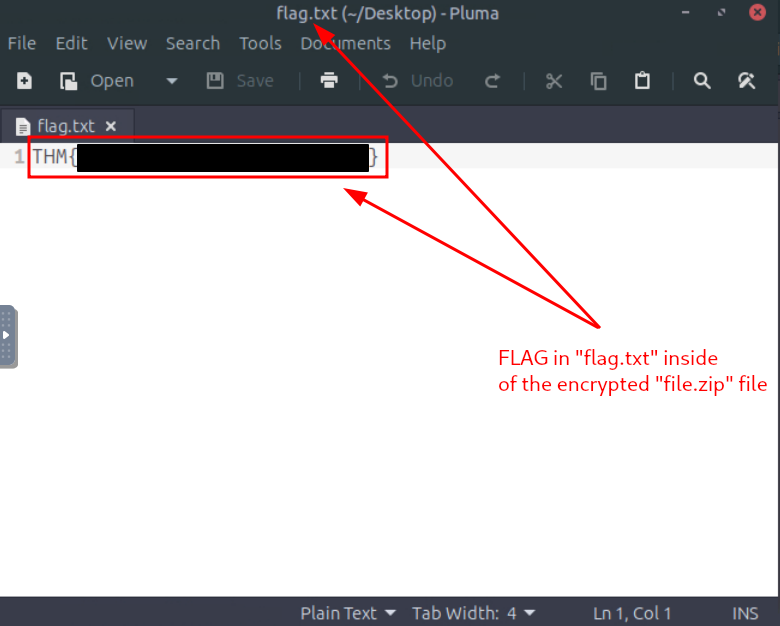The image size is (780, 626).
Task: Click the New document icon
Action: (x=24, y=81)
